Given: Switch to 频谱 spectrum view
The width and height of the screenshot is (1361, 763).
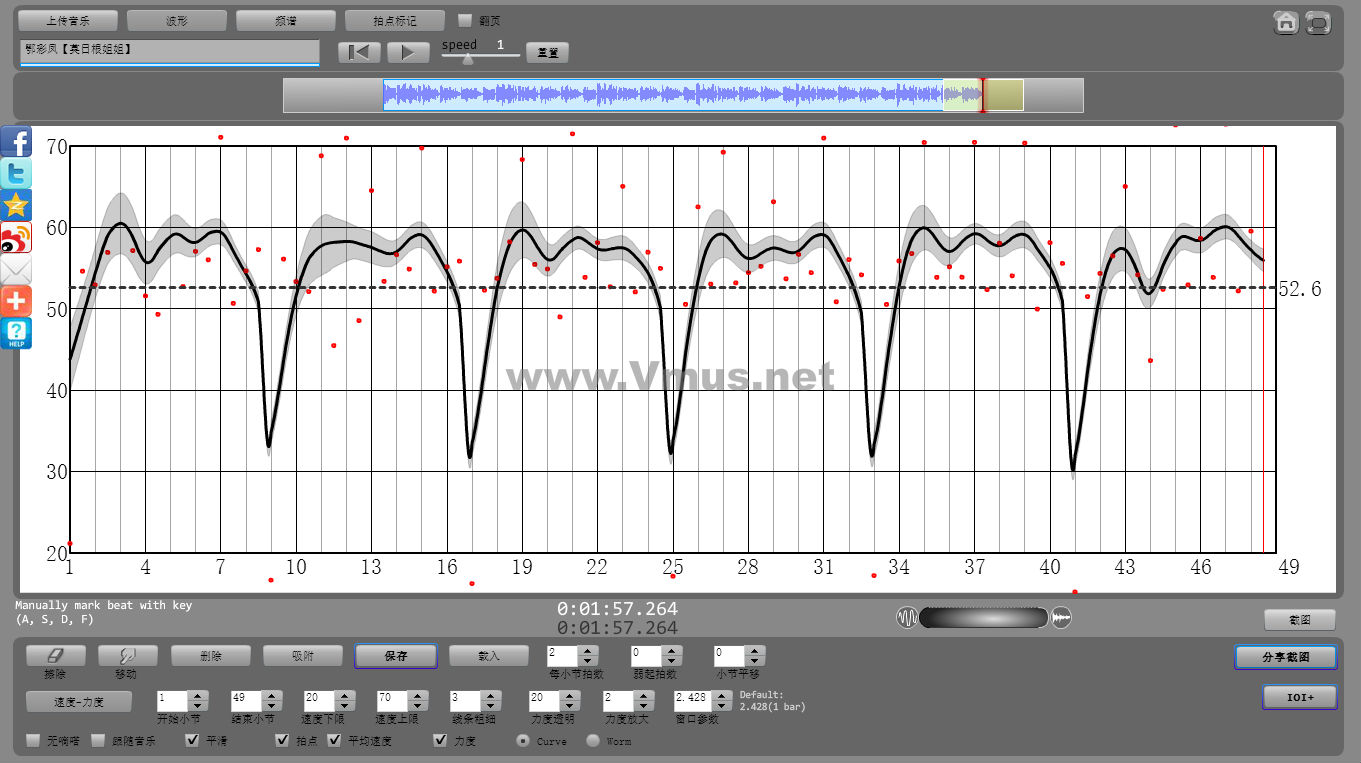Looking at the screenshot, I should pos(286,20).
